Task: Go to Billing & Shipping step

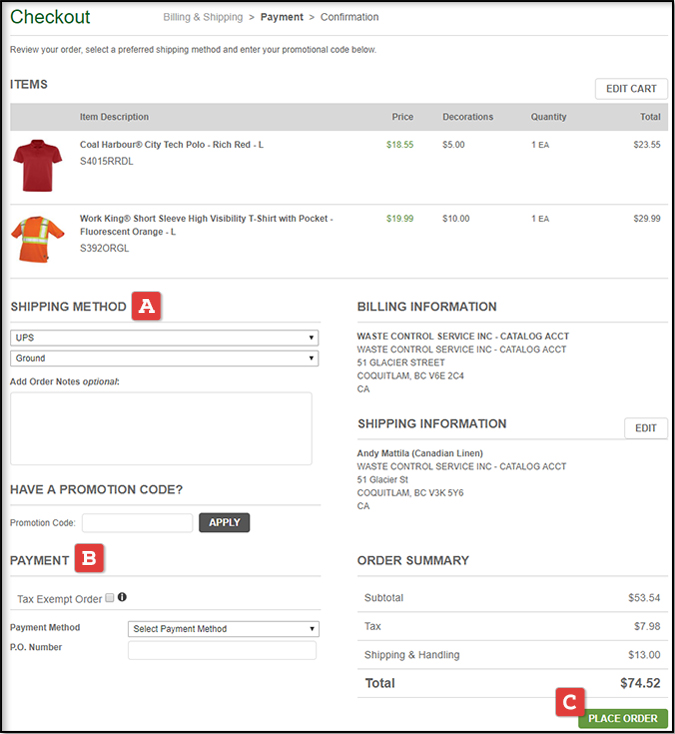Action: 204,17
